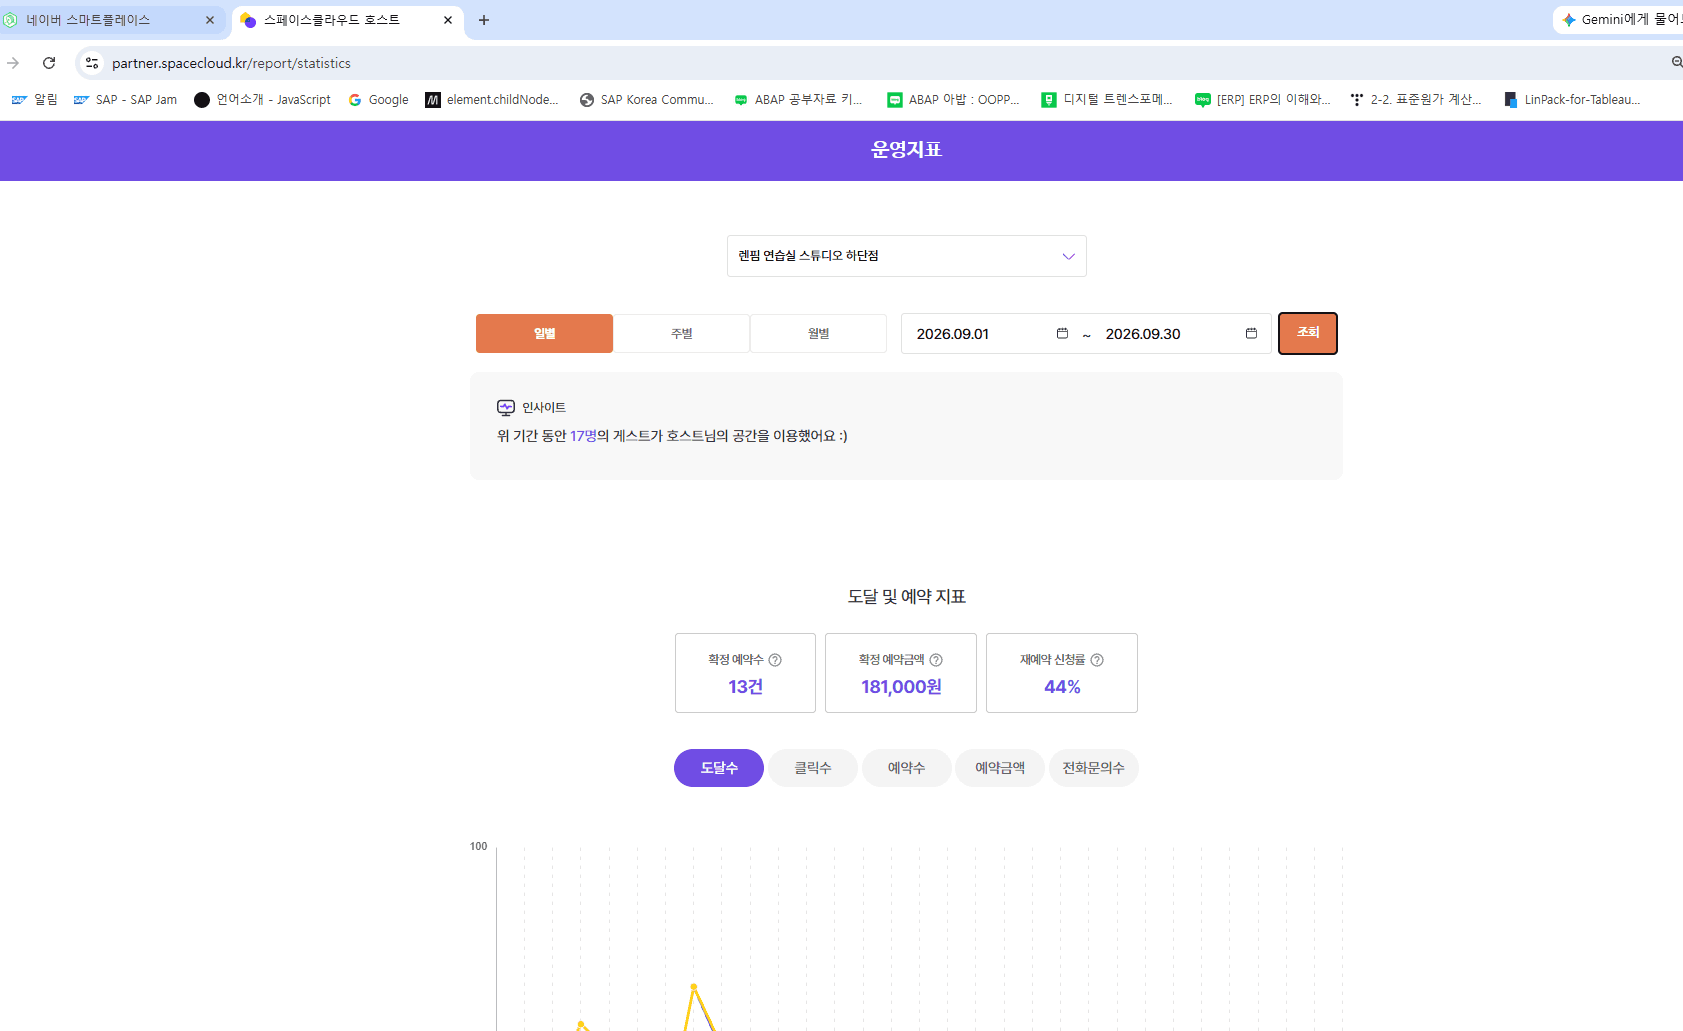Viewport: 1683px width, 1031px height.
Task: Select the 클릭수 chart tab
Action: 813,768
